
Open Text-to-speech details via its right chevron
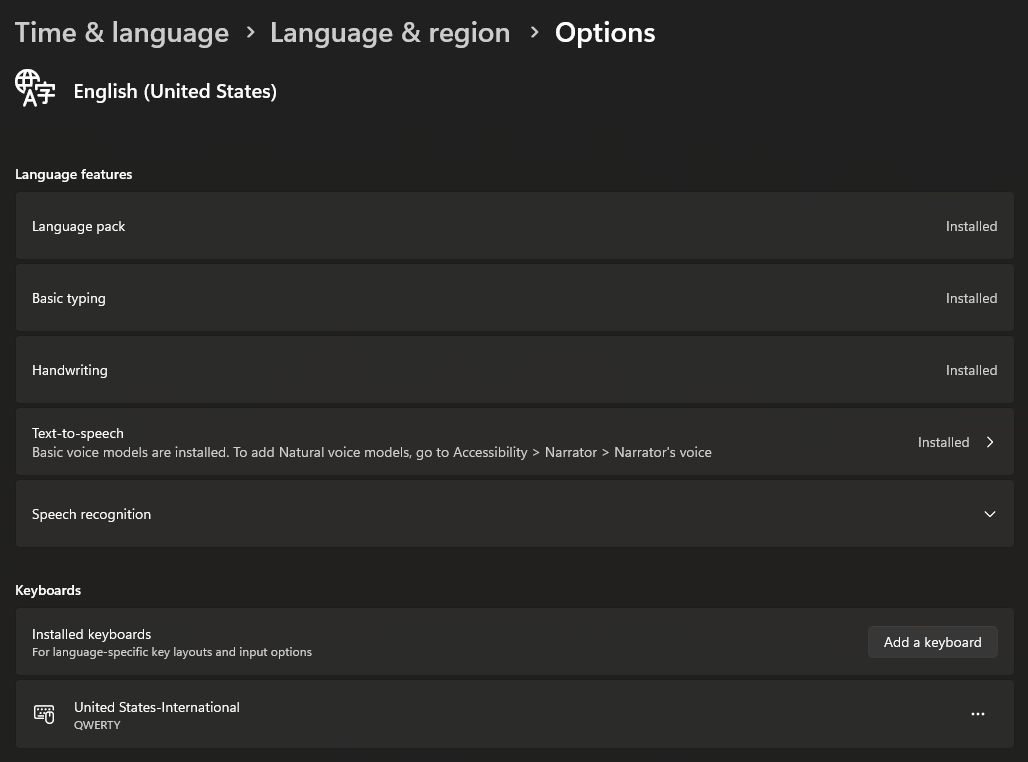click(x=990, y=443)
